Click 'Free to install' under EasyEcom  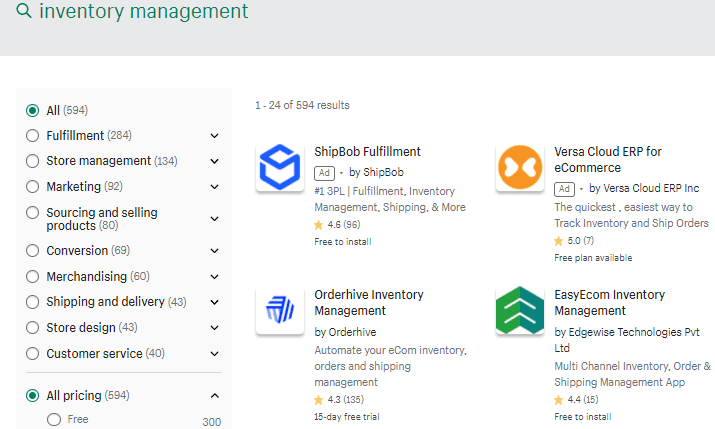pos(582,417)
